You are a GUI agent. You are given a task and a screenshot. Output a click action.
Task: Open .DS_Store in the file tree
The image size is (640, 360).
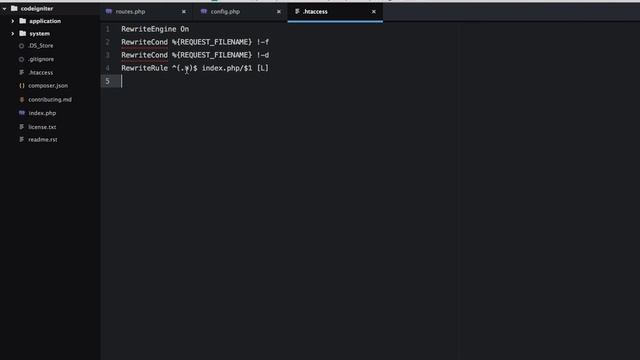pyautogui.click(x=41, y=46)
